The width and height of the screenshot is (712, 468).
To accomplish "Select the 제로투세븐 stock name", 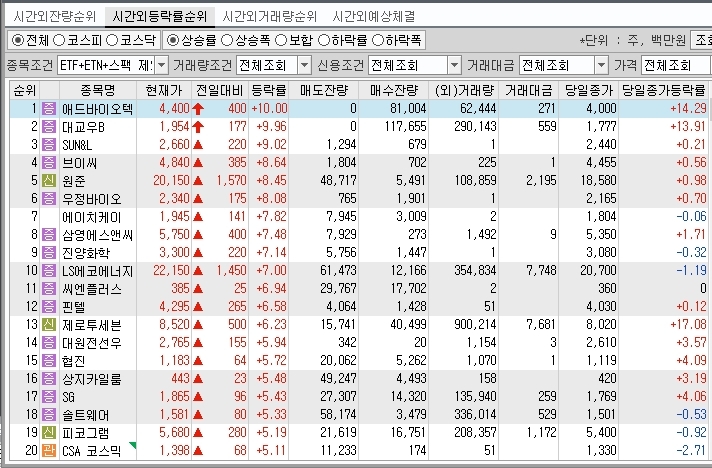I will [x=92, y=325].
